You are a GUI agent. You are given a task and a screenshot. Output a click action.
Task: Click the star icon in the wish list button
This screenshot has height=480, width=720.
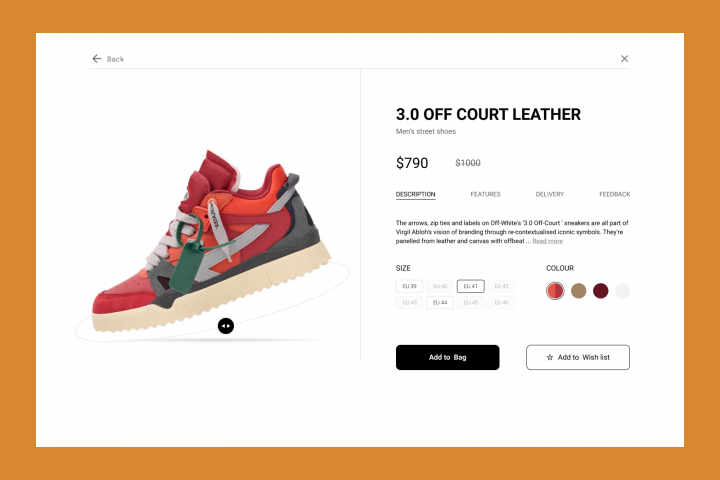[550, 357]
